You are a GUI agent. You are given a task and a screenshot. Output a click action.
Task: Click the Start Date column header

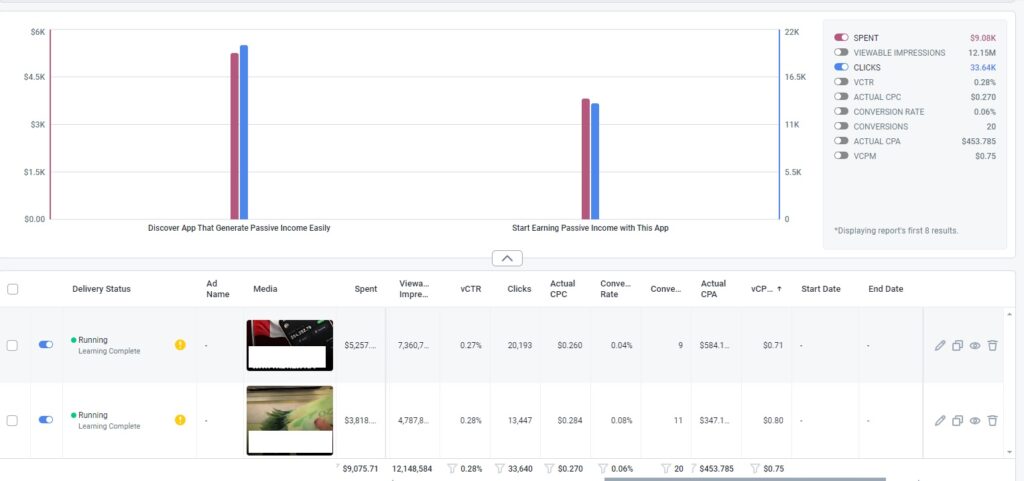pos(821,289)
